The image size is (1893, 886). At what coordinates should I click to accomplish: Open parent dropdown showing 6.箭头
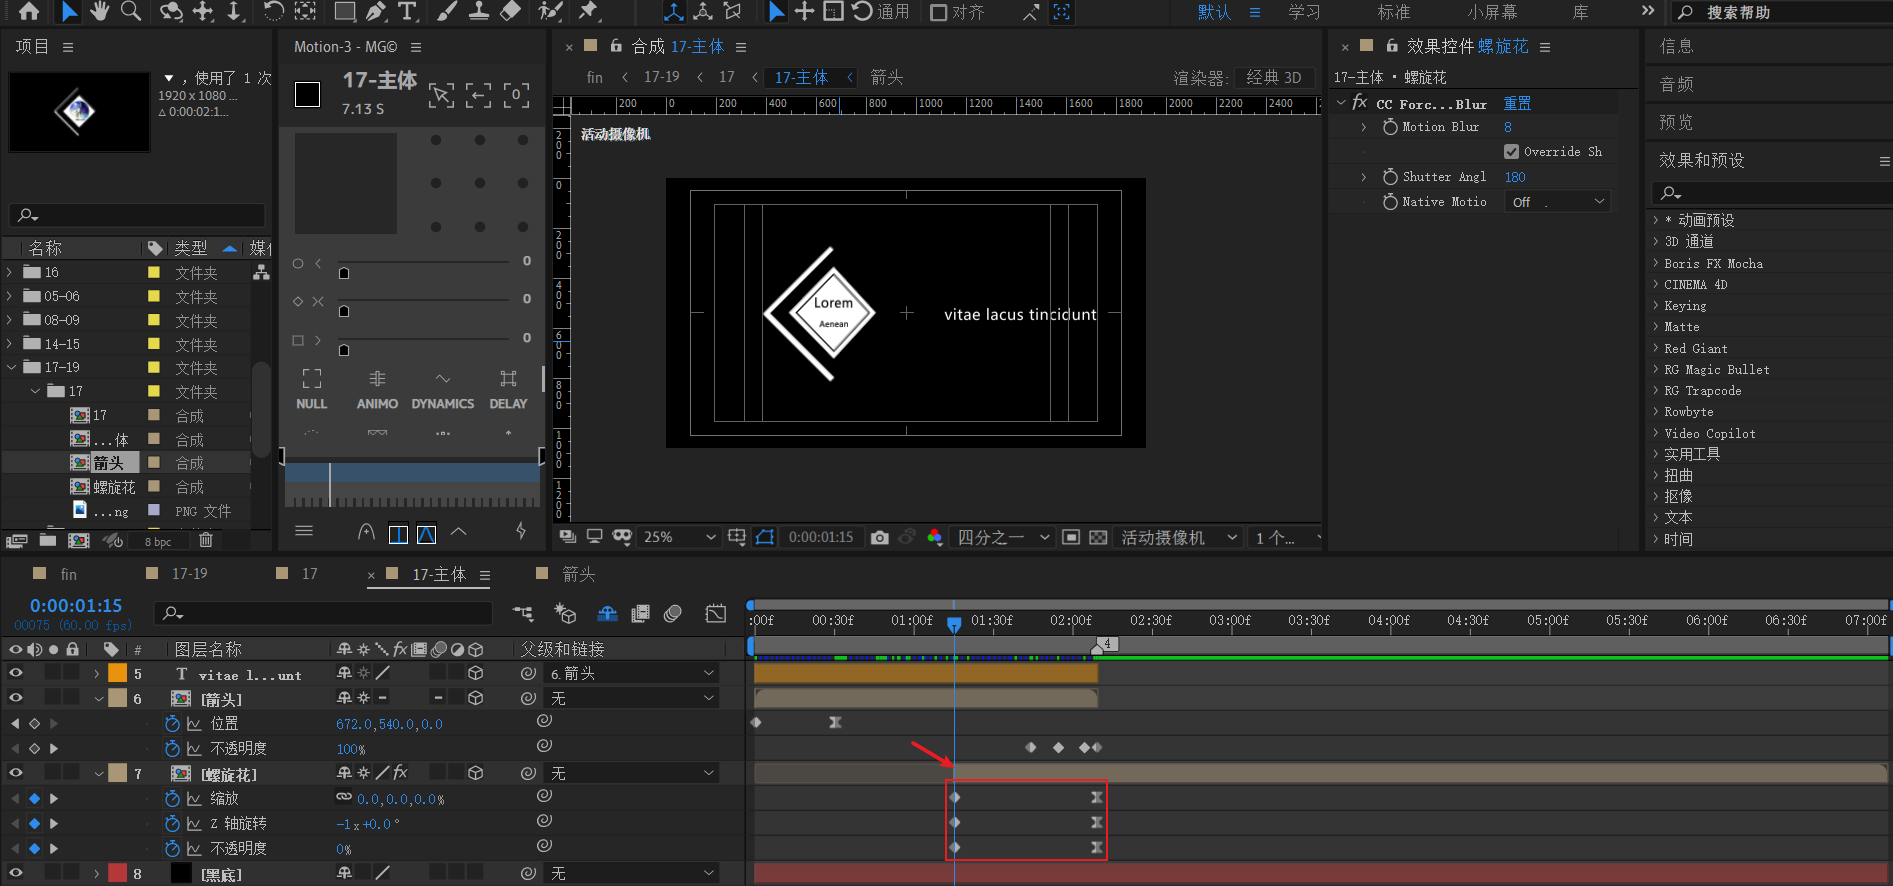(632, 673)
